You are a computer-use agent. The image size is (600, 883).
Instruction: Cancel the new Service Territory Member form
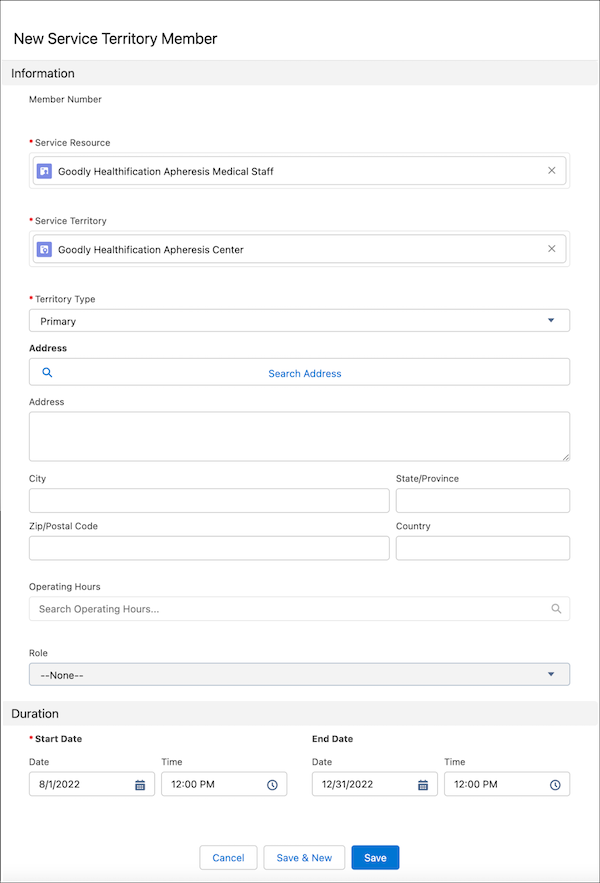click(x=228, y=857)
